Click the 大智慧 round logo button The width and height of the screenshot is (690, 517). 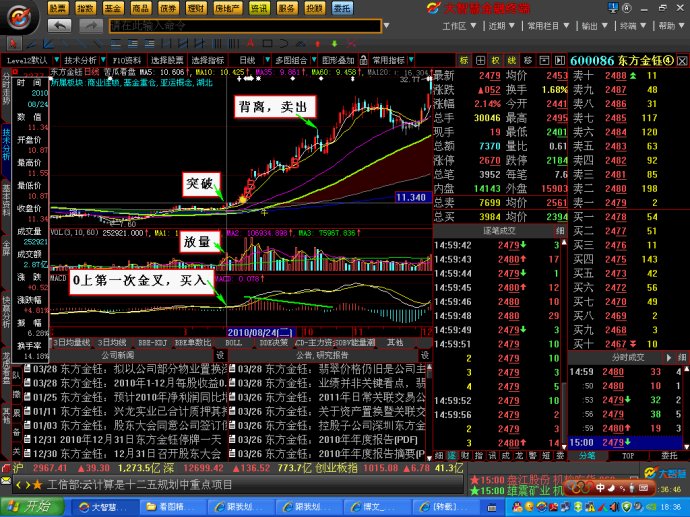(x=18, y=18)
